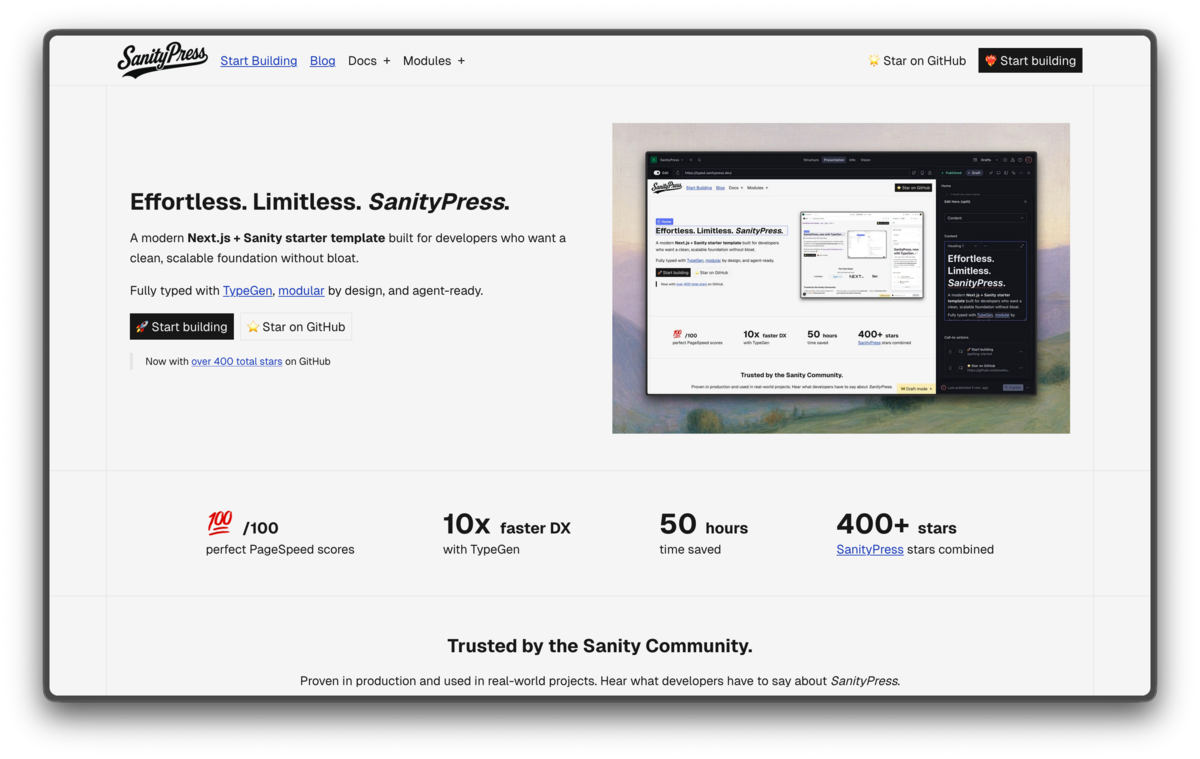1200x759 pixels.
Task: Click the SanityPress logo in the header
Action: click(x=161, y=60)
